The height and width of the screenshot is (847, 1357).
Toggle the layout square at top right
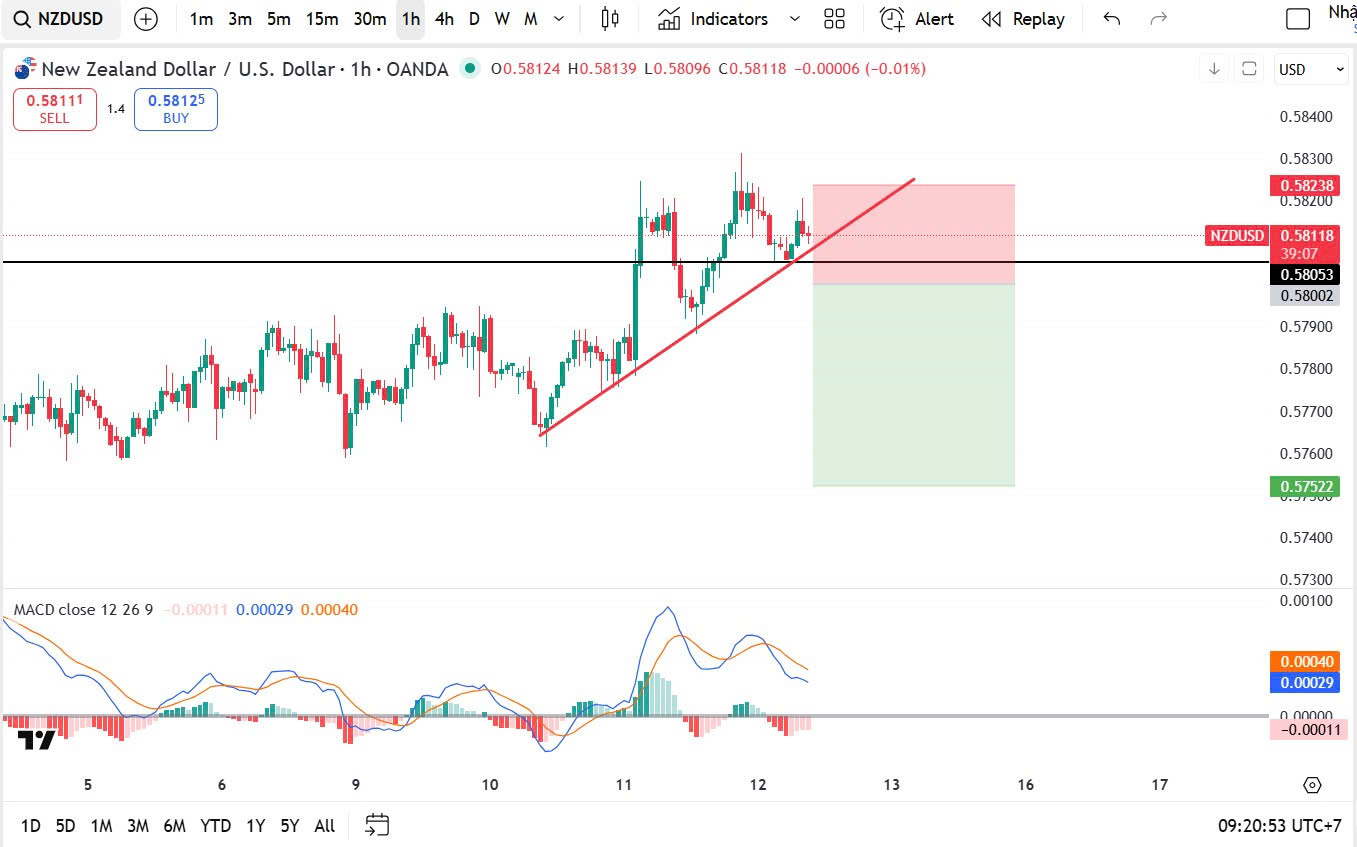tap(1297, 19)
